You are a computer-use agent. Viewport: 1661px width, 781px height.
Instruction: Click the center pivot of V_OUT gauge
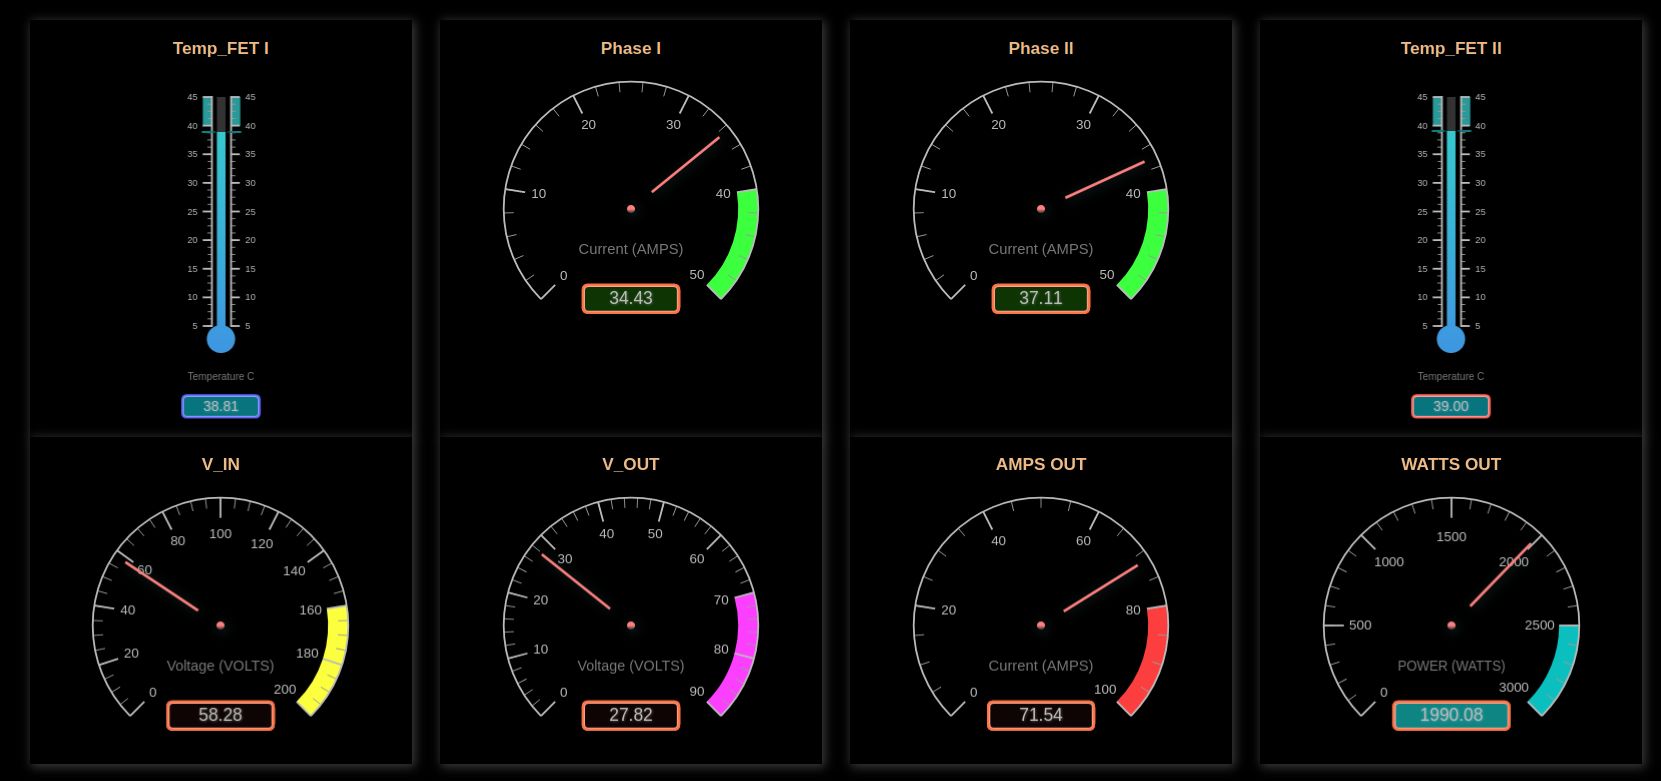pos(631,625)
